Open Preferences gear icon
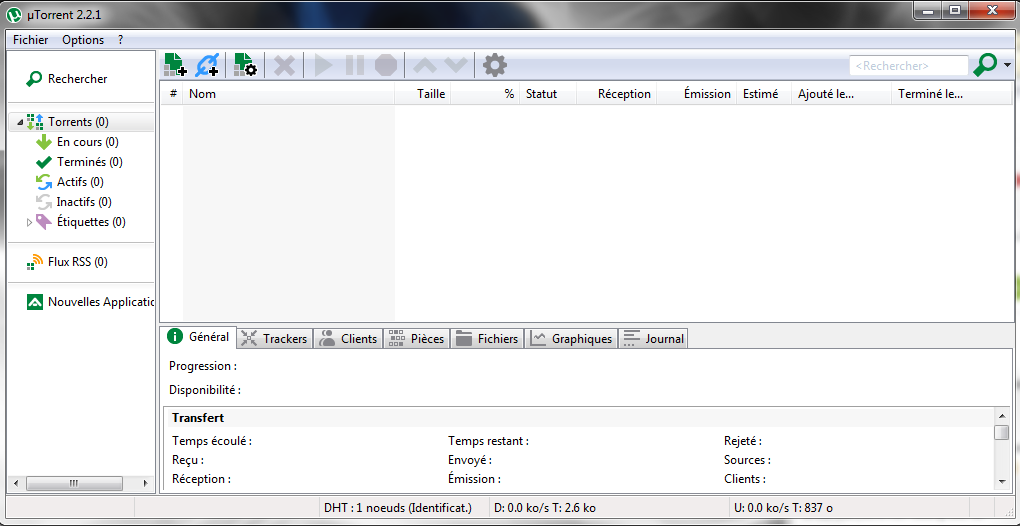Viewport: 1020px width, 526px height. point(494,65)
